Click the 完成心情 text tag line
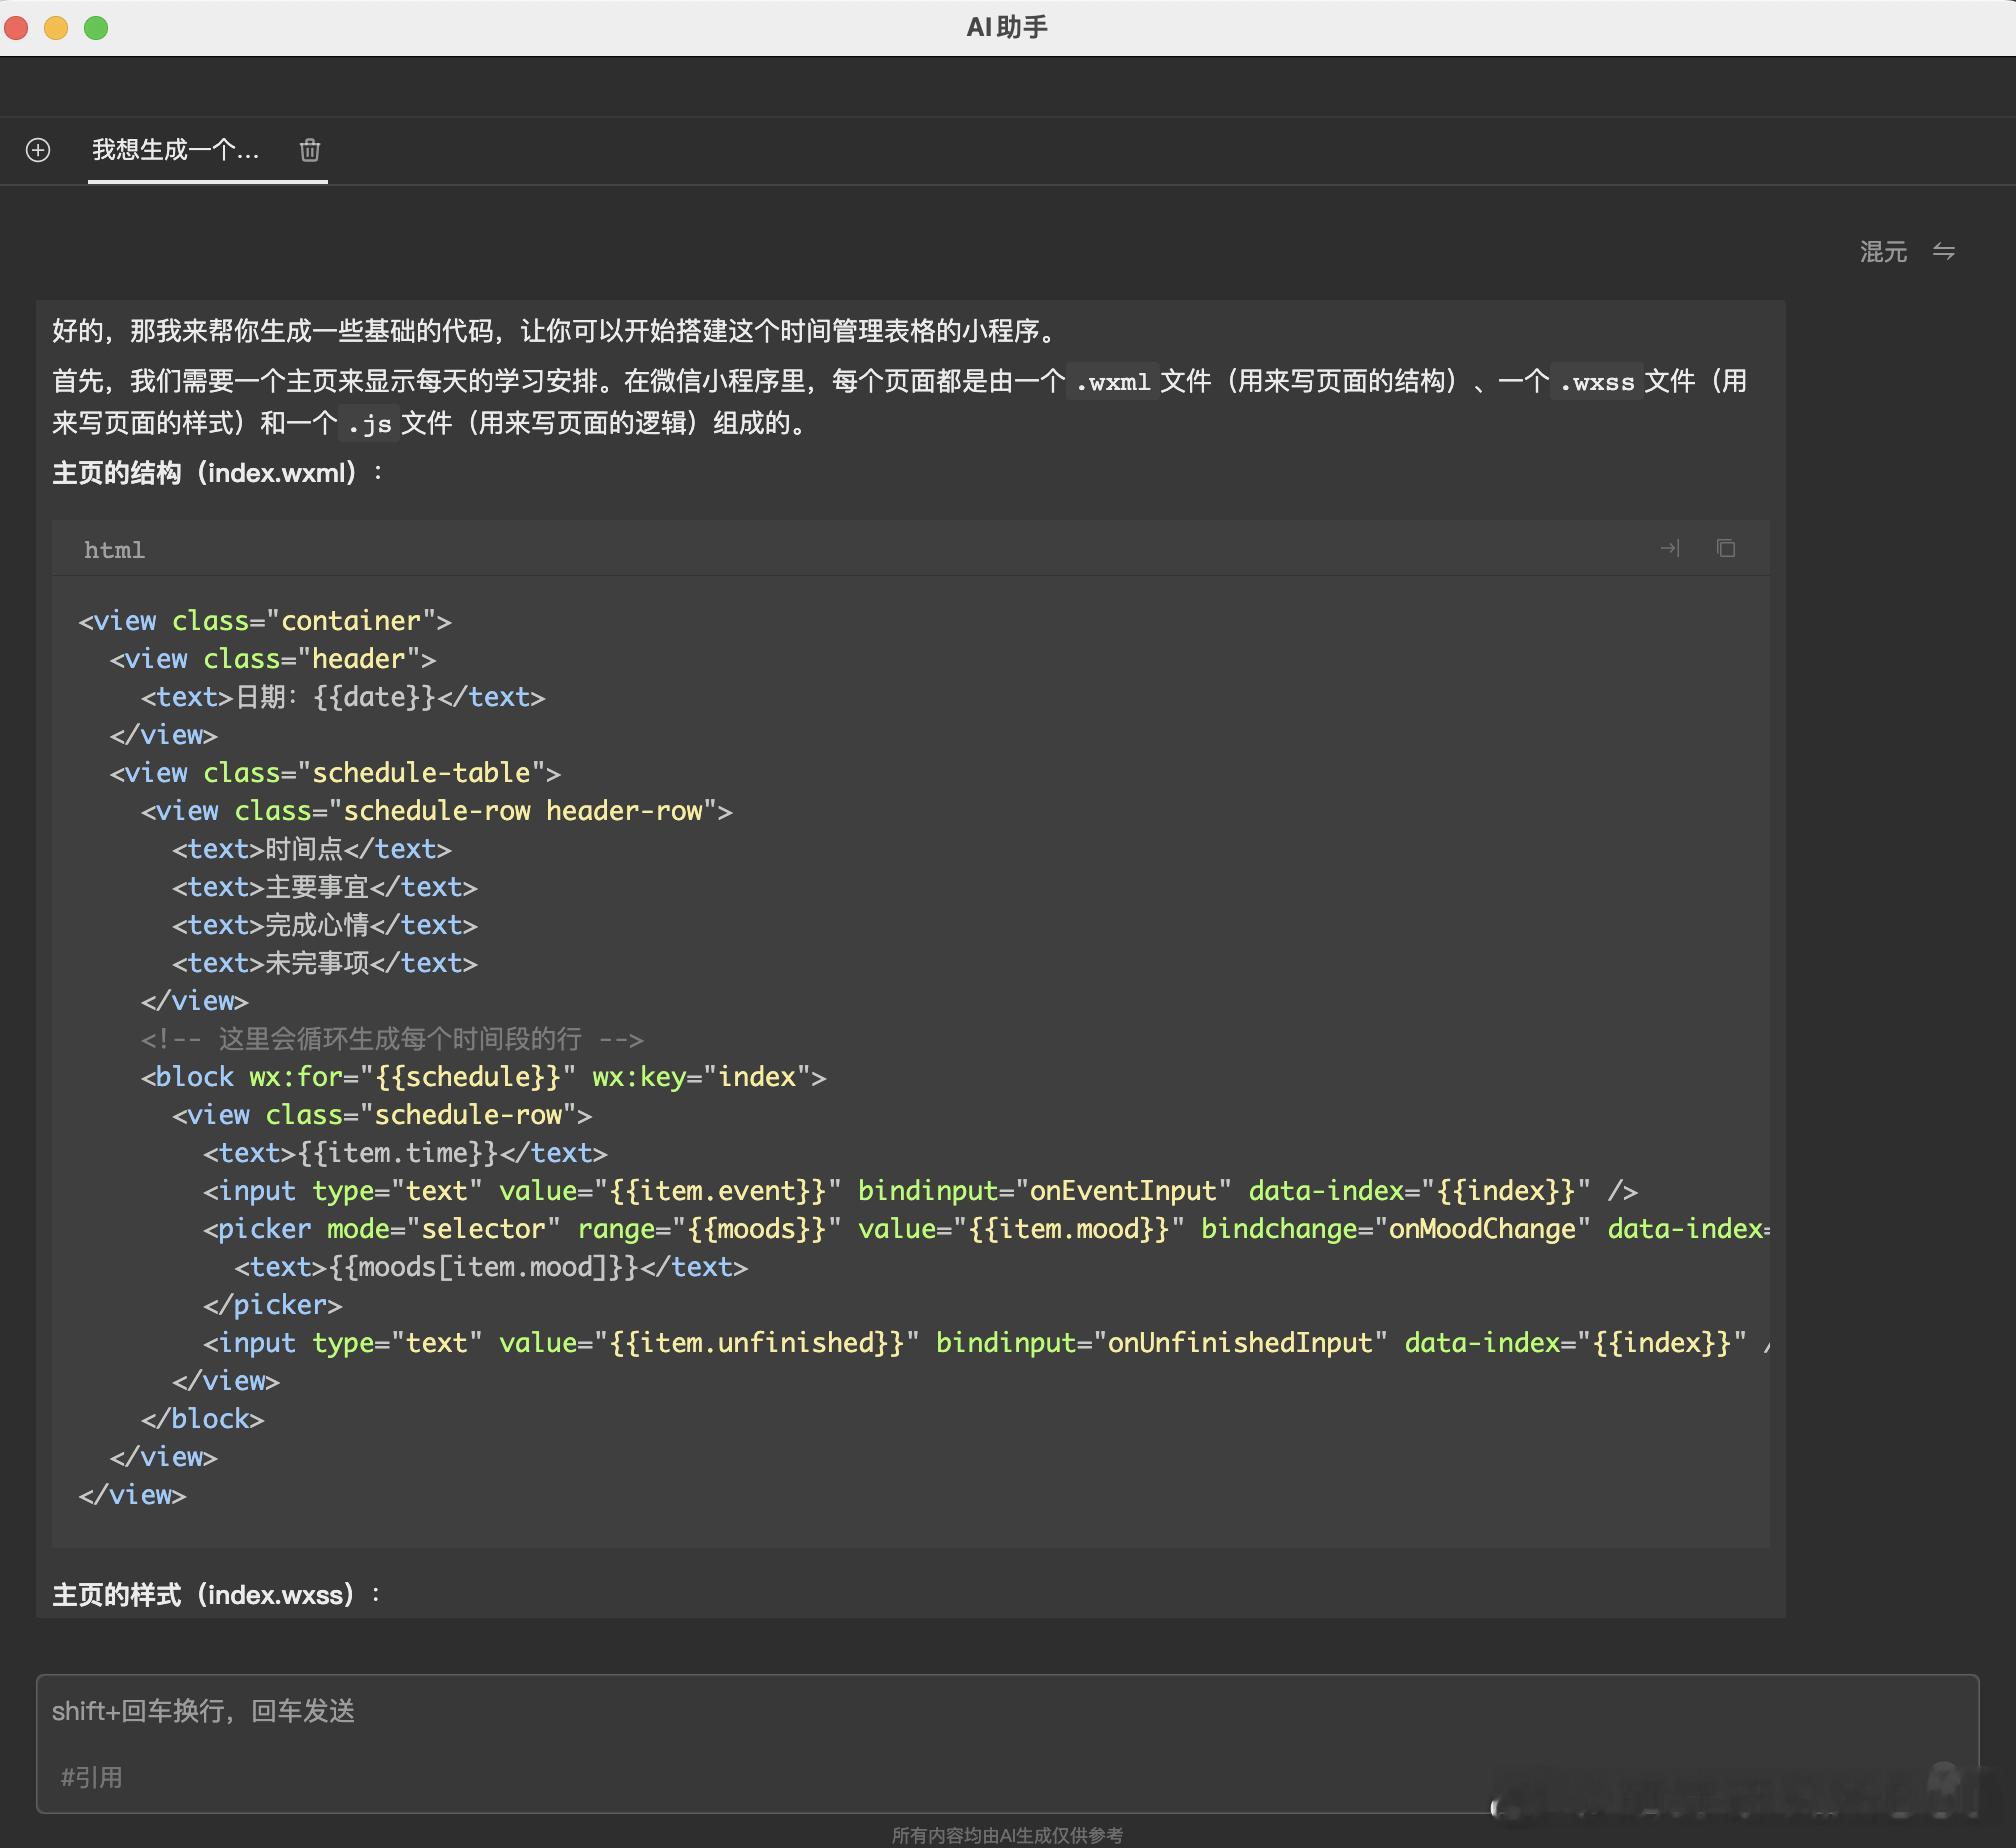 [325, 925]
